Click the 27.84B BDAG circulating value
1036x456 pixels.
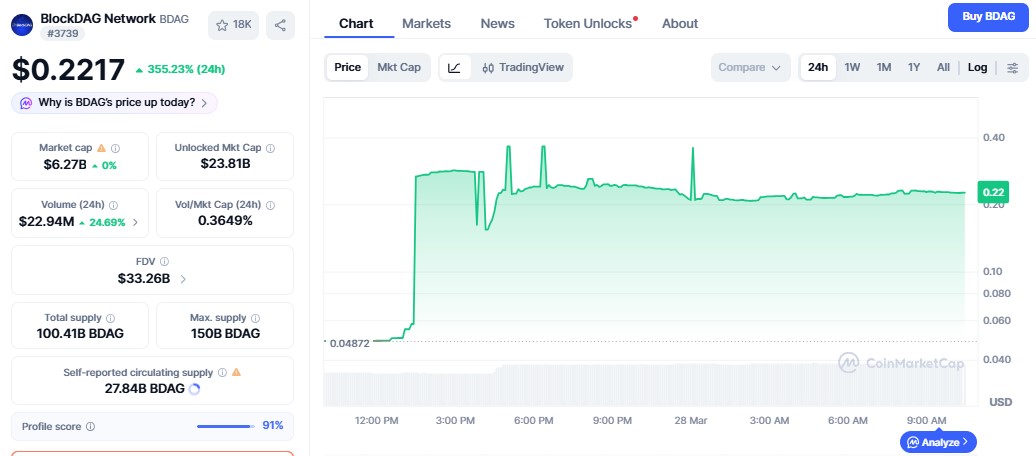[145, 389]
